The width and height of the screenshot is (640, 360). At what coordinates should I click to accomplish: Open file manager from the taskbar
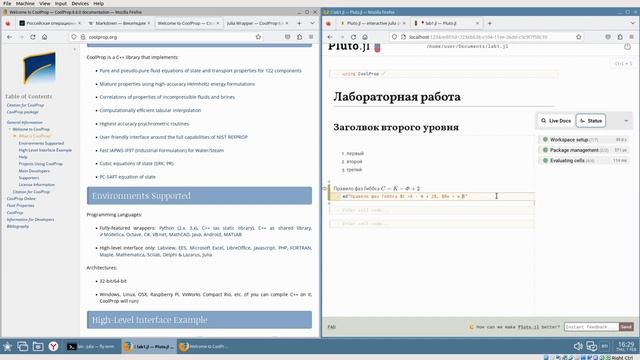(38, 347)
